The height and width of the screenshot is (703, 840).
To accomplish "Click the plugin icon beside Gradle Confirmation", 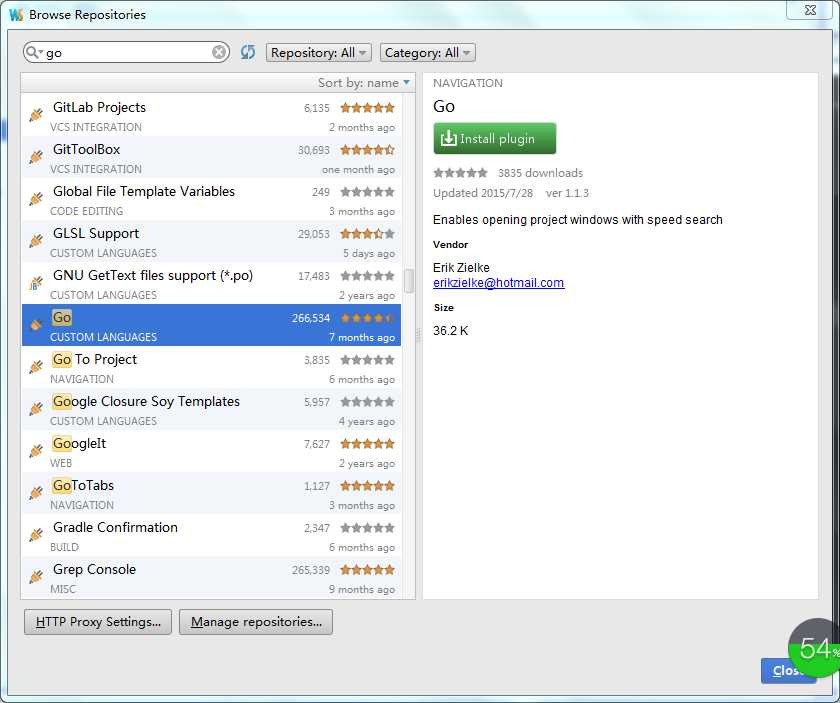I will pyautogui.click(x=36, y=534).
